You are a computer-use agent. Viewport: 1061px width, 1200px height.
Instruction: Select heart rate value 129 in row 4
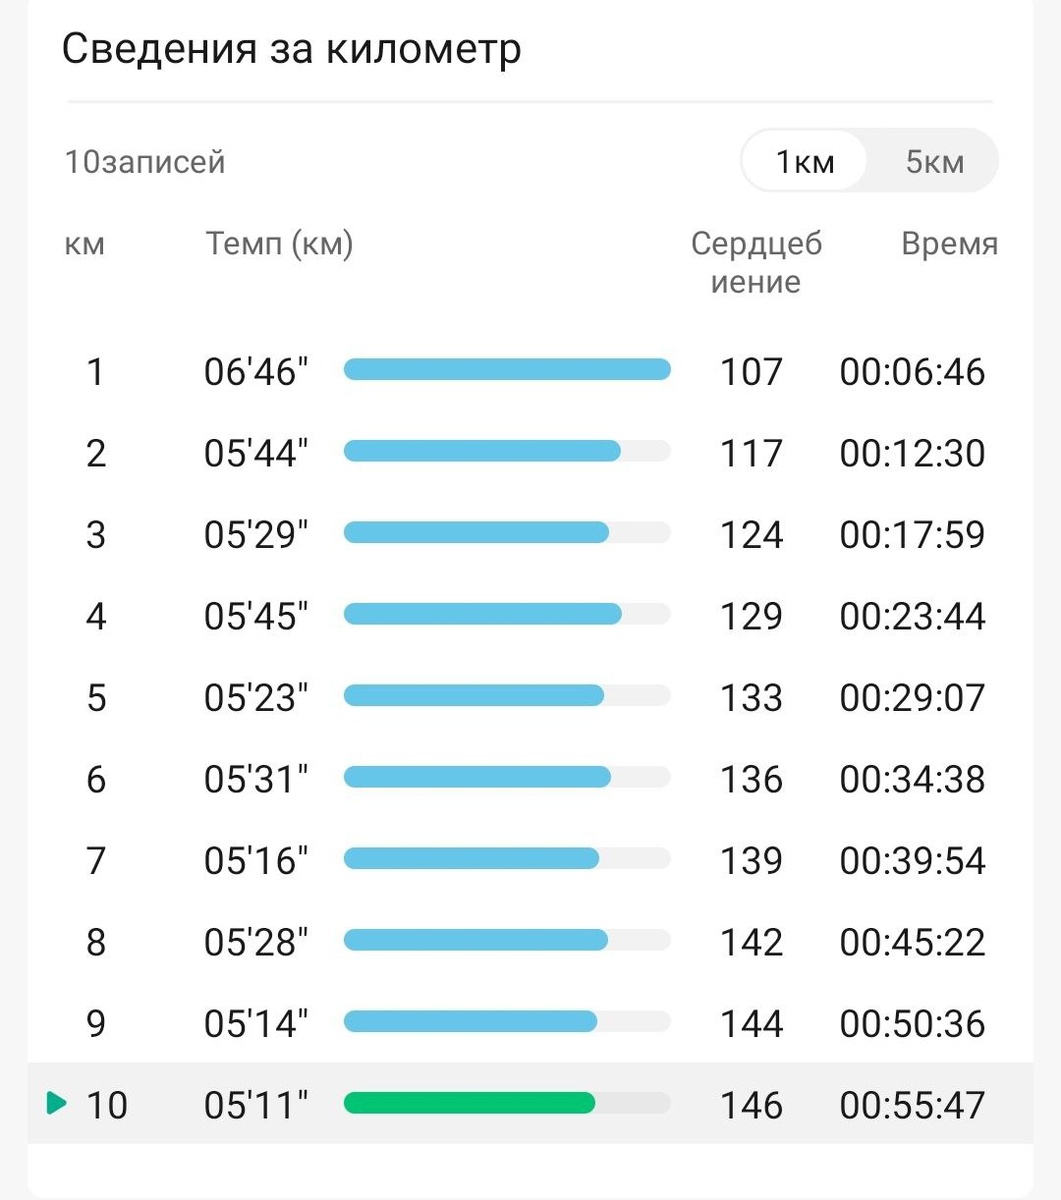[x=751, y=616]
